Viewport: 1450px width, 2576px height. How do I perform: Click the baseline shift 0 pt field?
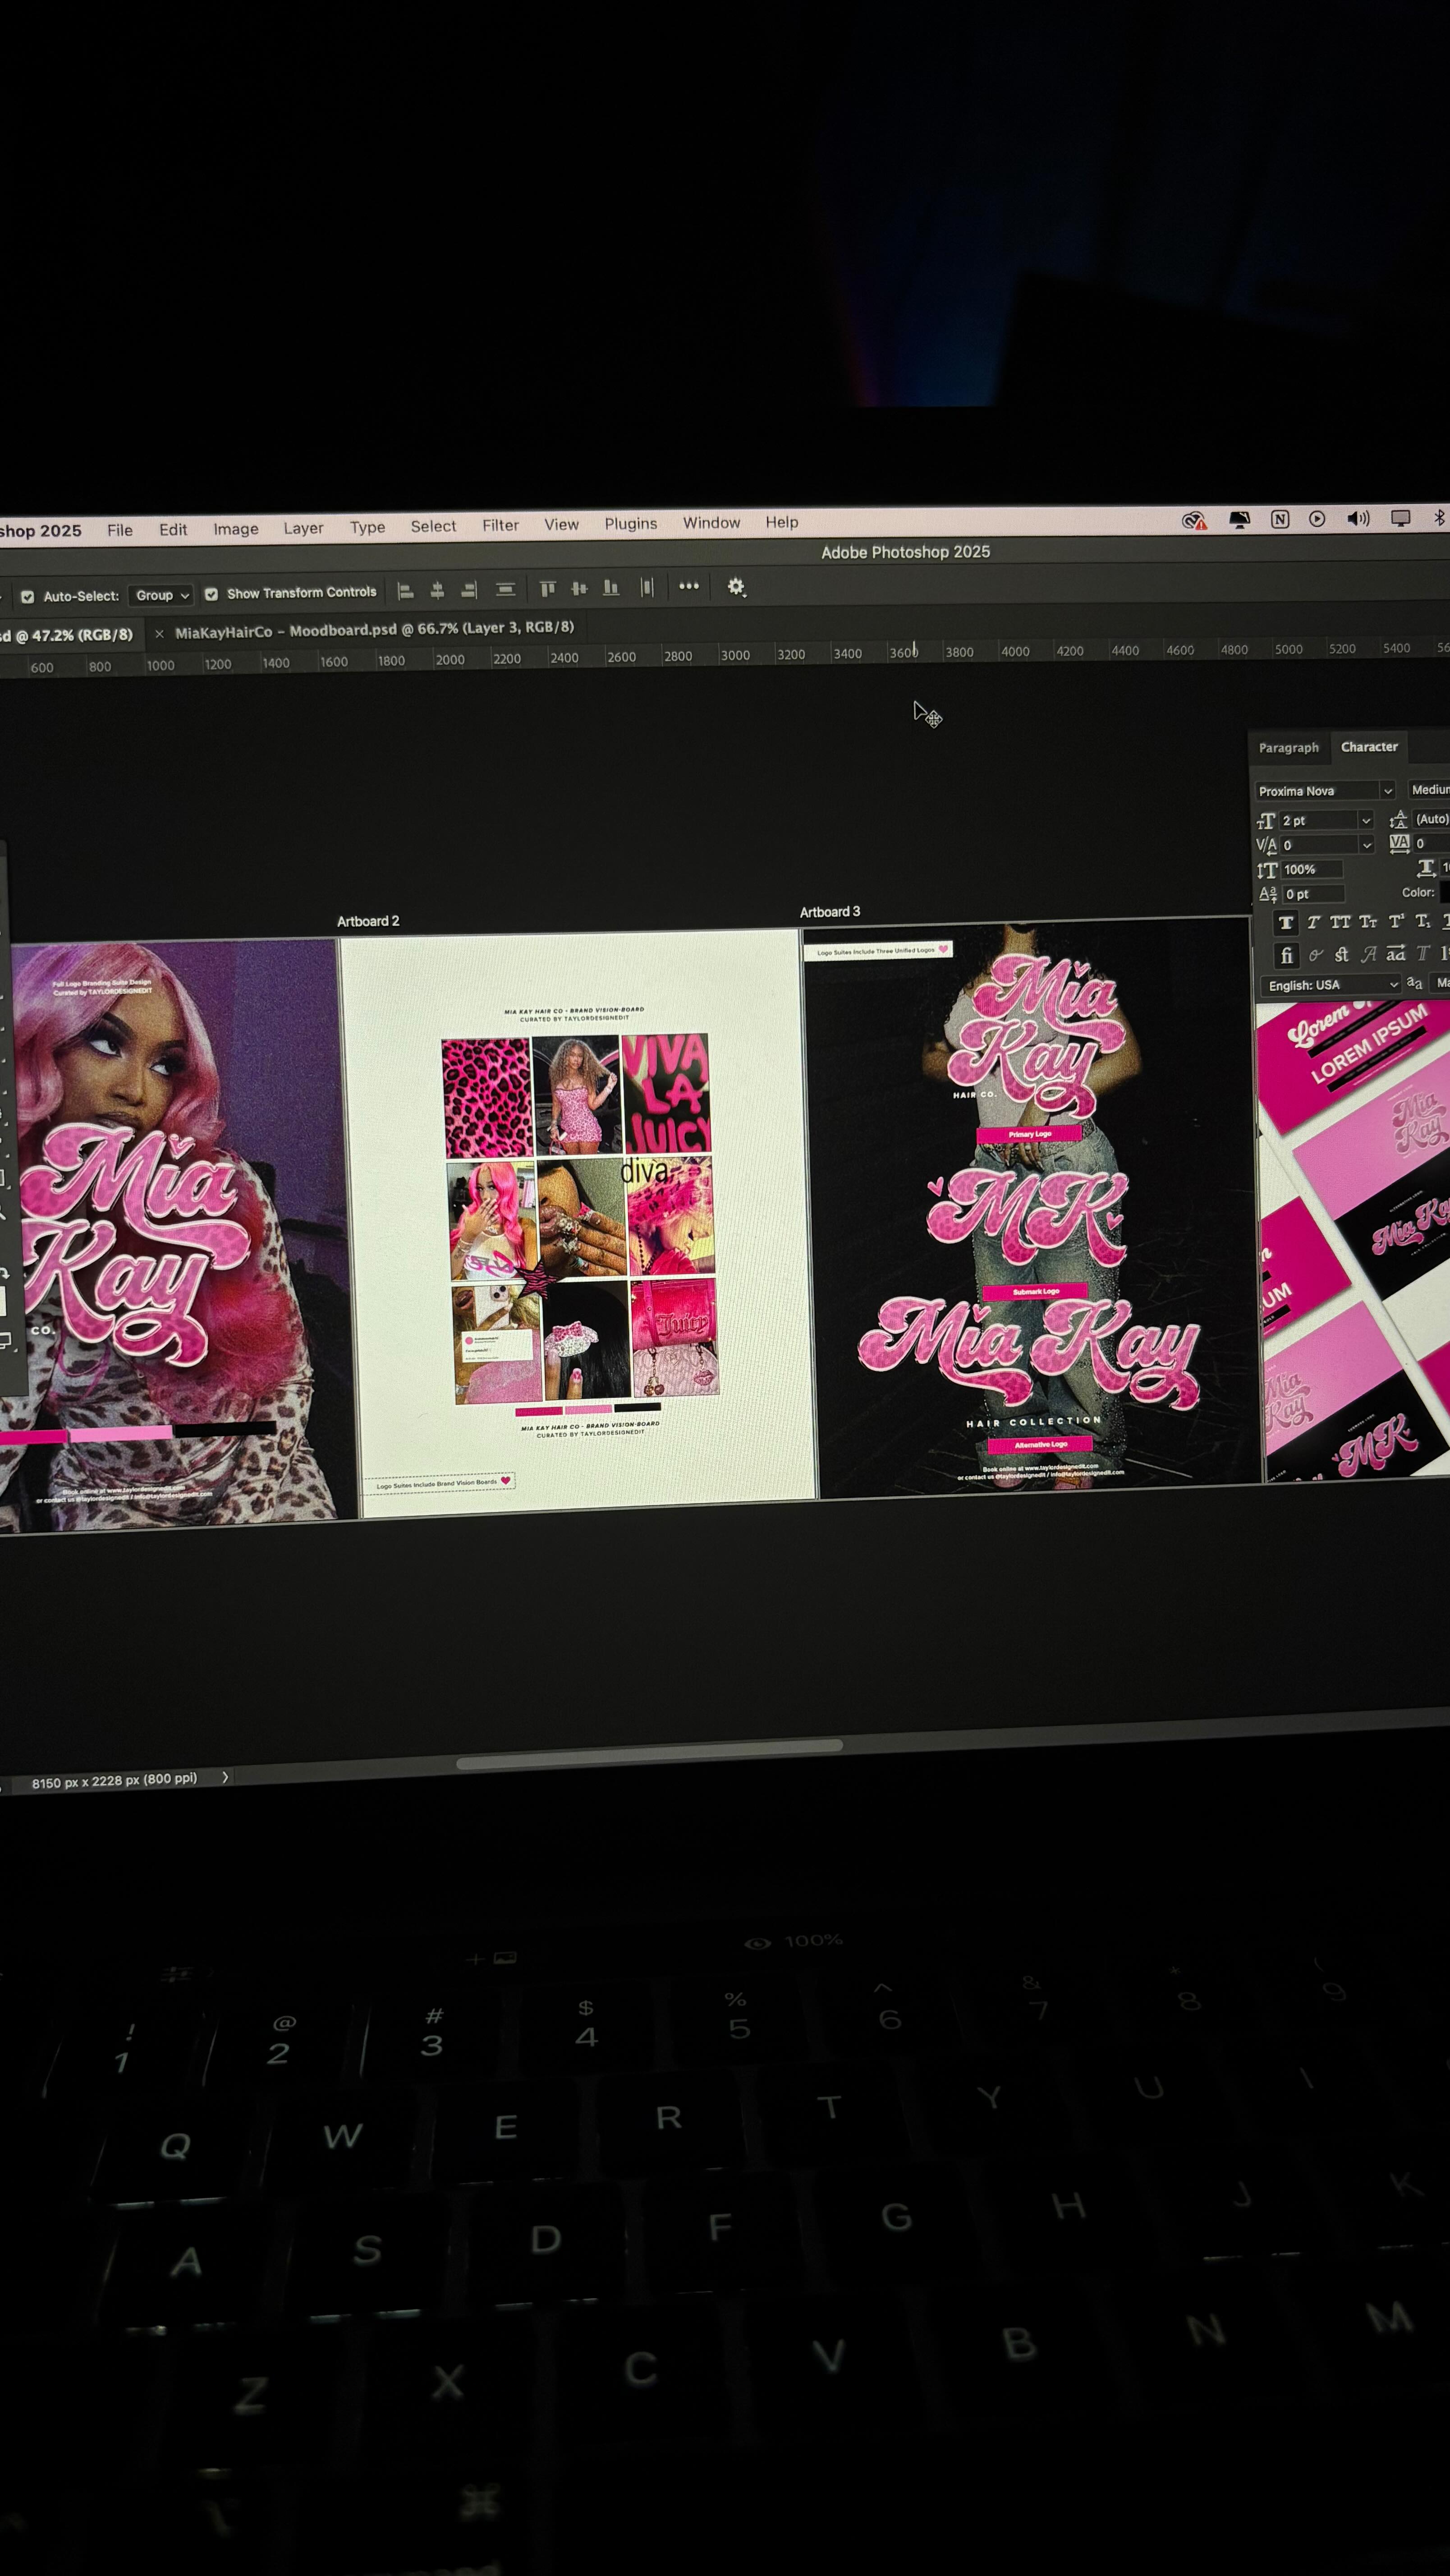click(x=1313, y=894)
